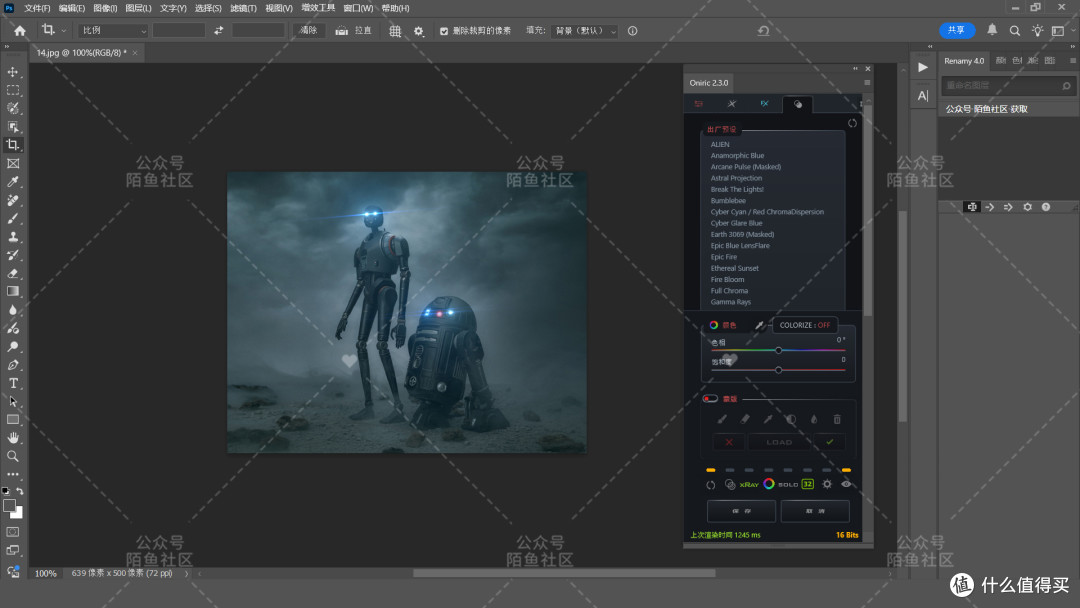The image size is (1080, 608).
Task: Click the Renamy help question icon
Action: 1046,207
